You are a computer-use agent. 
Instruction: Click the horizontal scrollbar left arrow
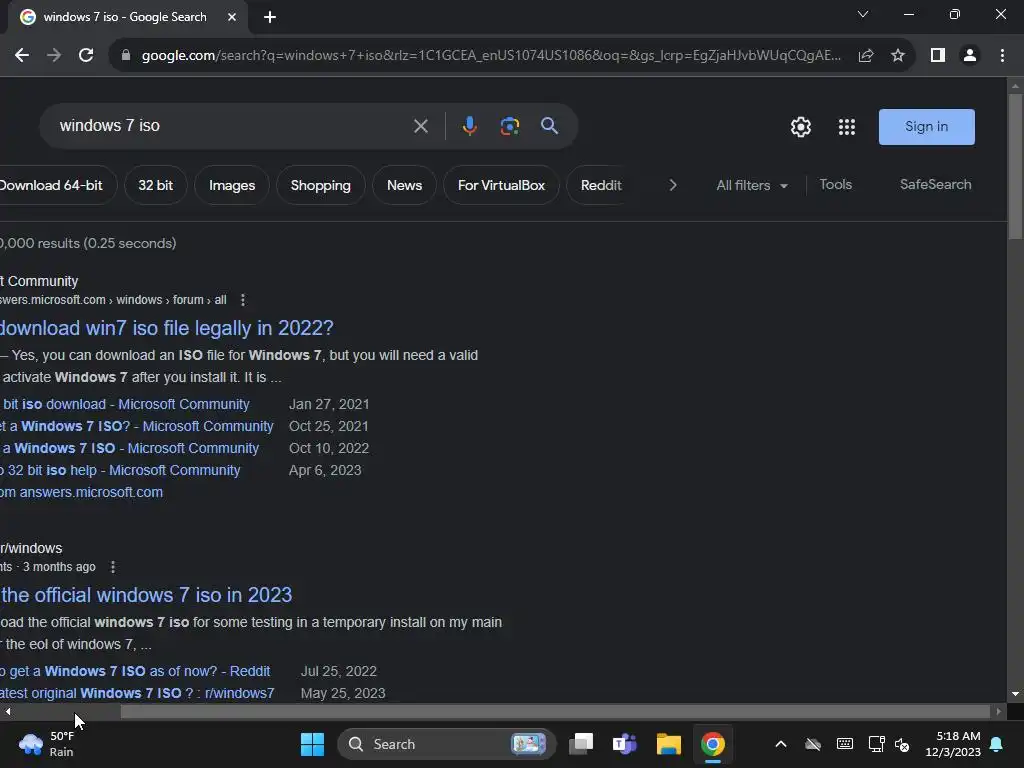tap(8, 712)
